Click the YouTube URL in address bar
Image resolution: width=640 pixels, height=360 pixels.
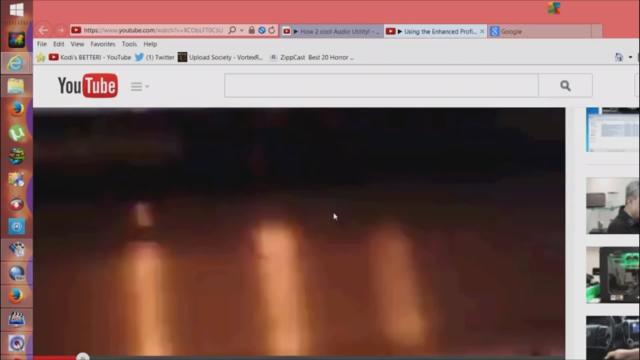(x=153, y=31)
